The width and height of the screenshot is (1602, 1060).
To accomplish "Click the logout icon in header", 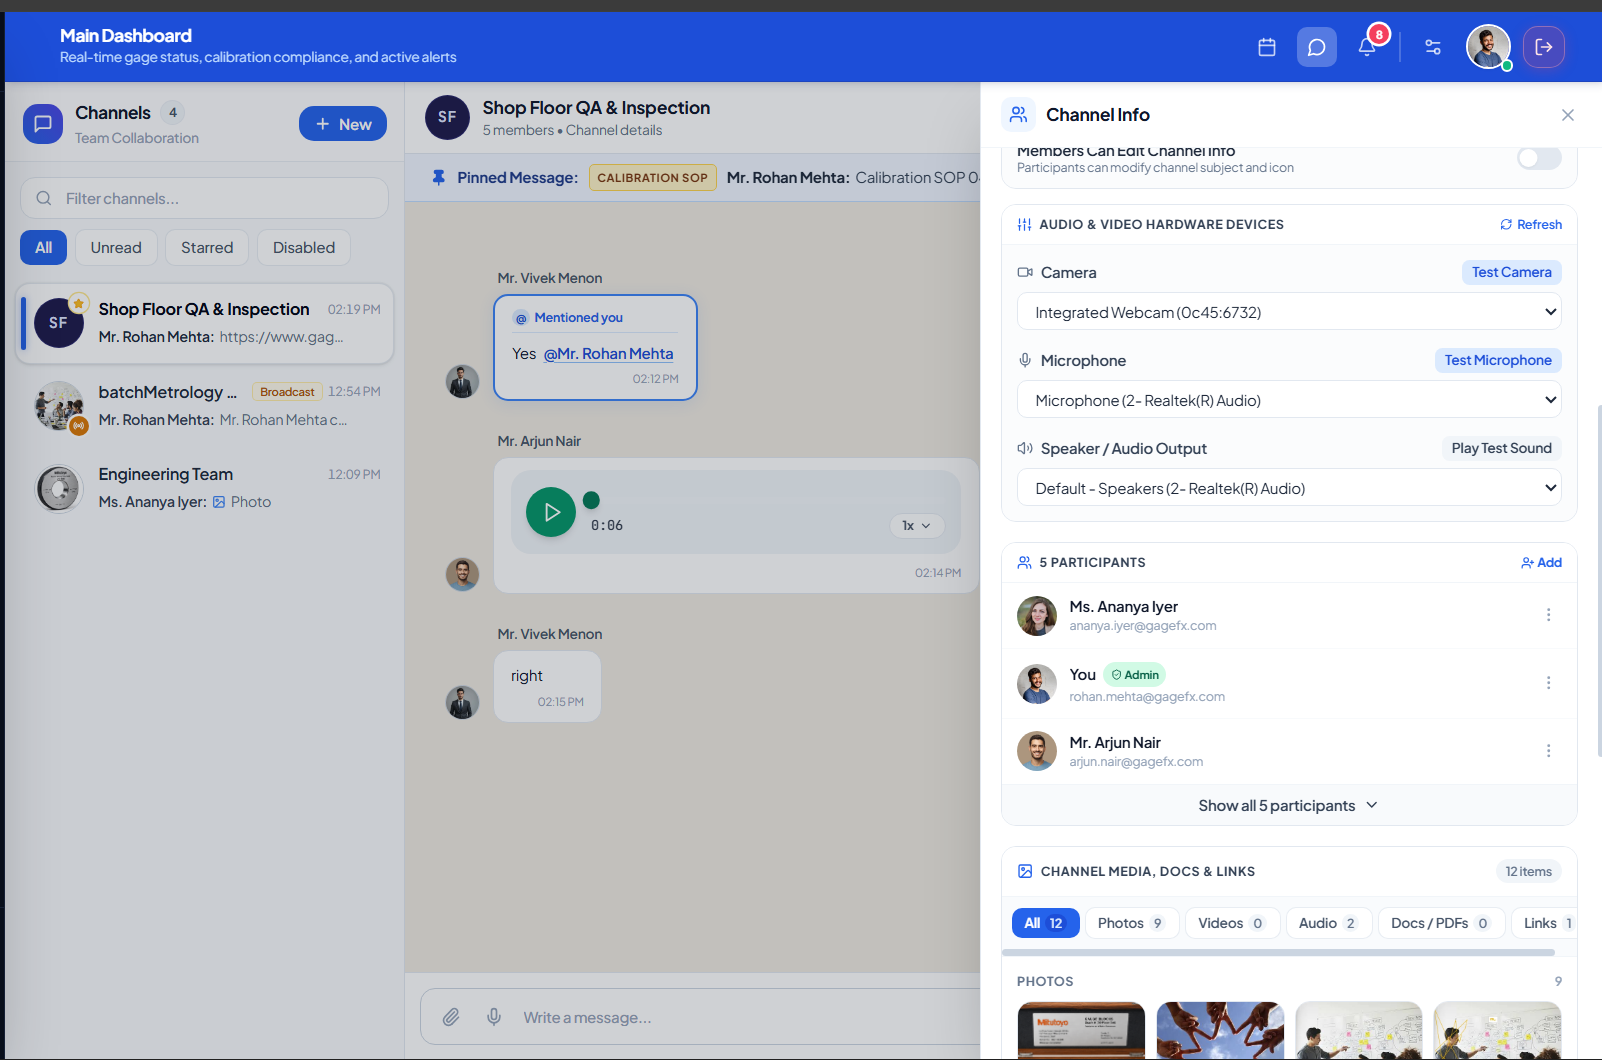I will click(x=1544, y=47).
